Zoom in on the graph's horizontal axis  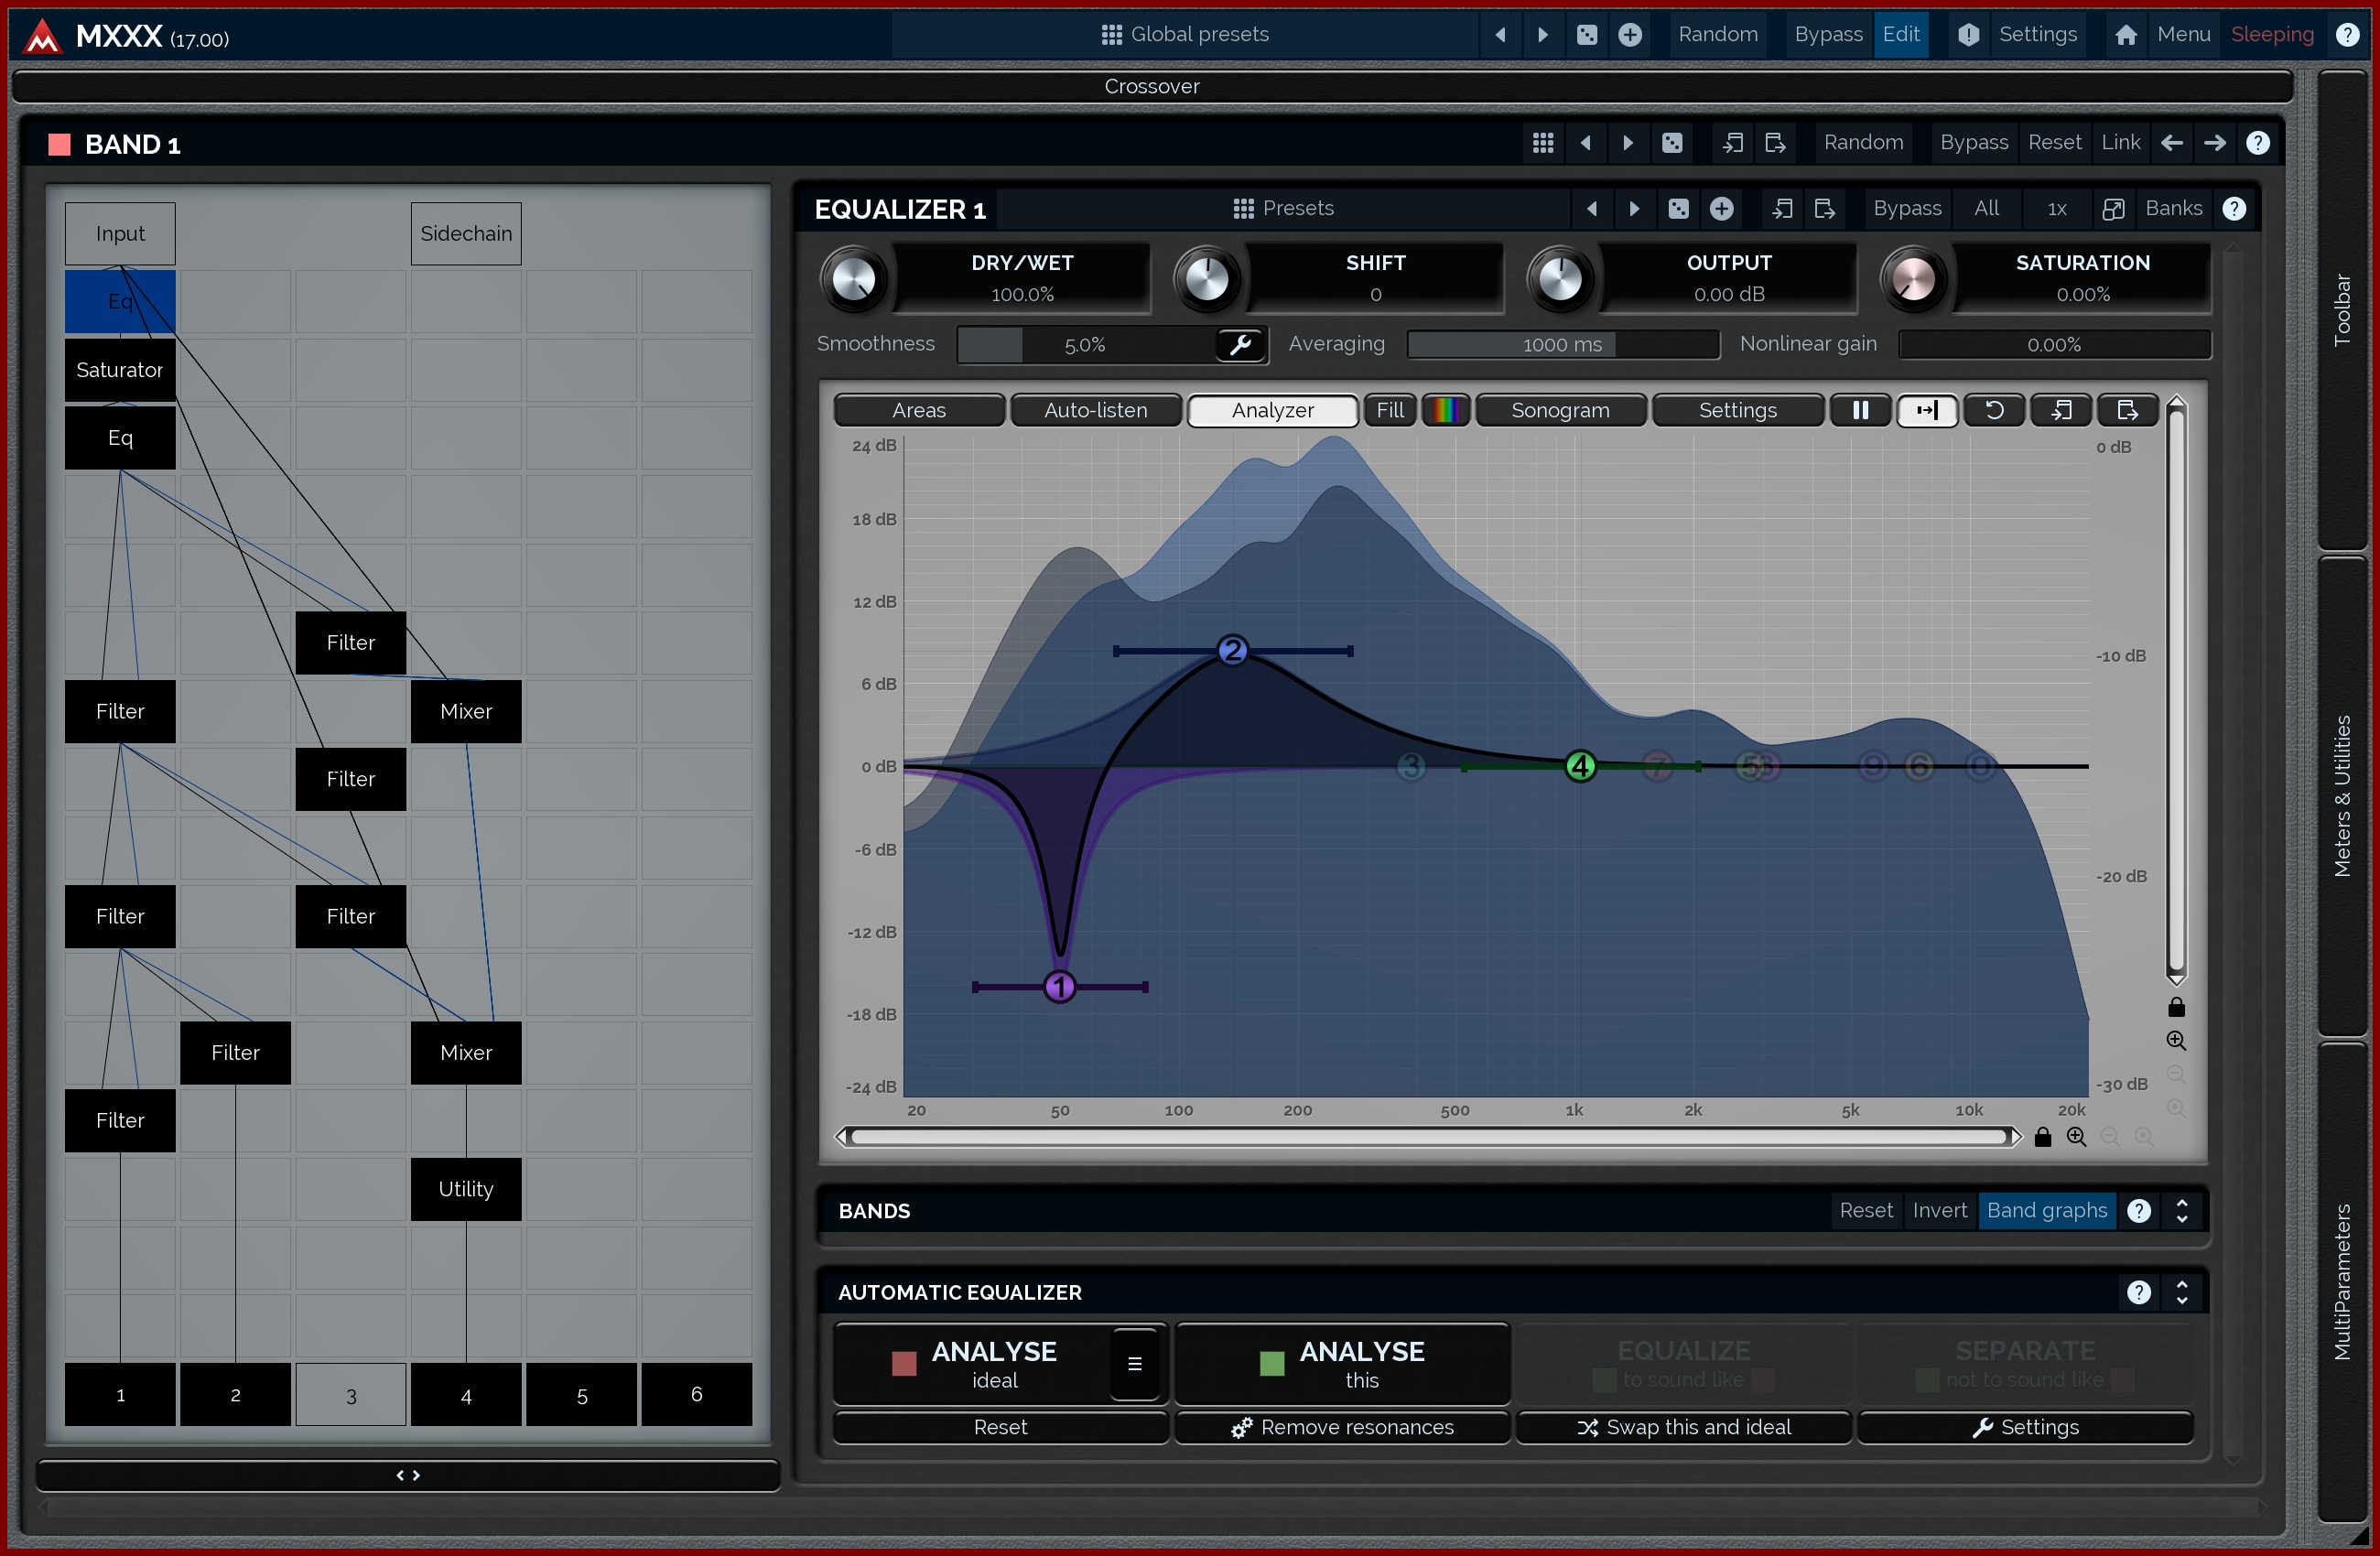click(x=2077, y=1137)
